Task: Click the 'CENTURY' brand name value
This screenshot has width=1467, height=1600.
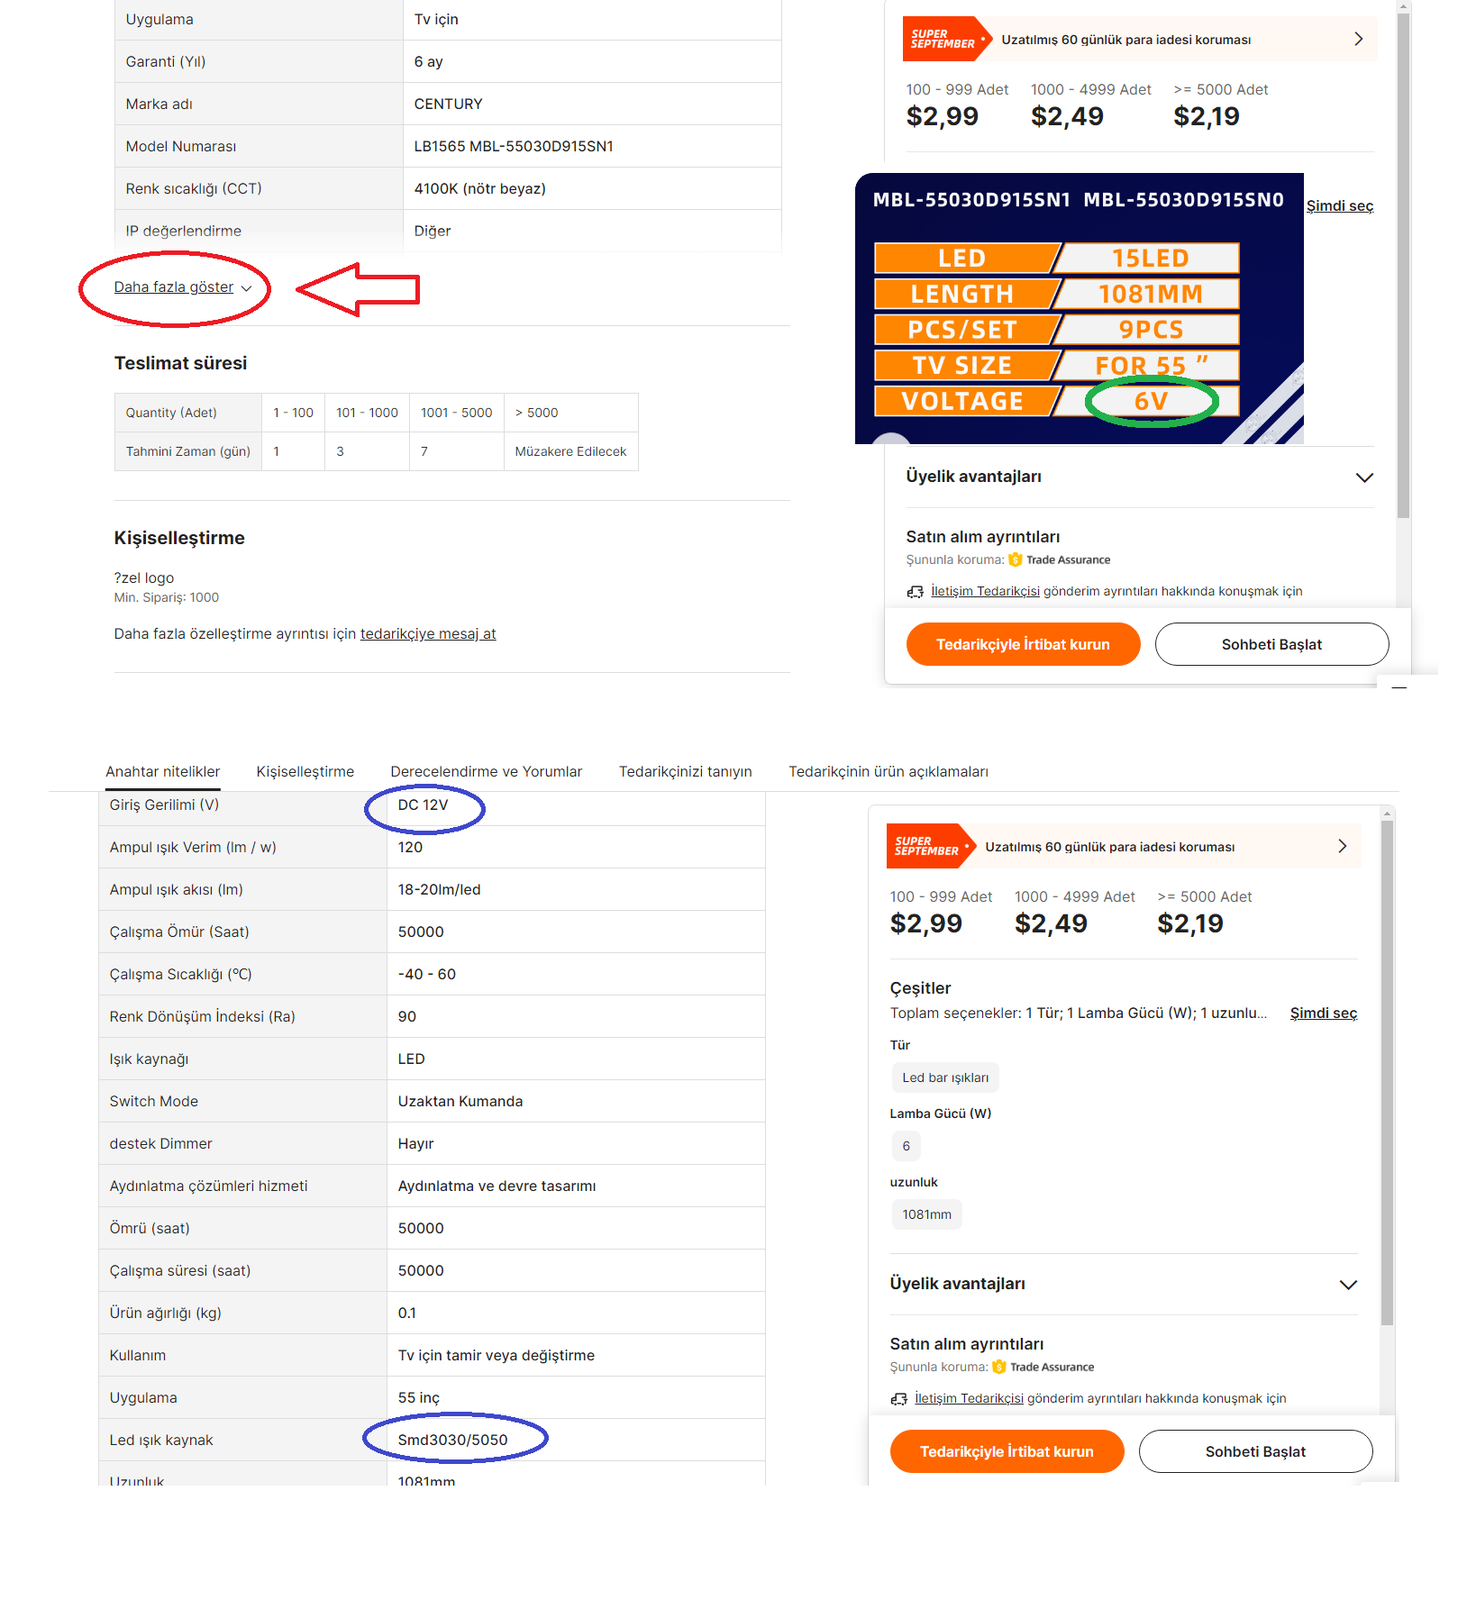Action: click(x=448, y=104)
